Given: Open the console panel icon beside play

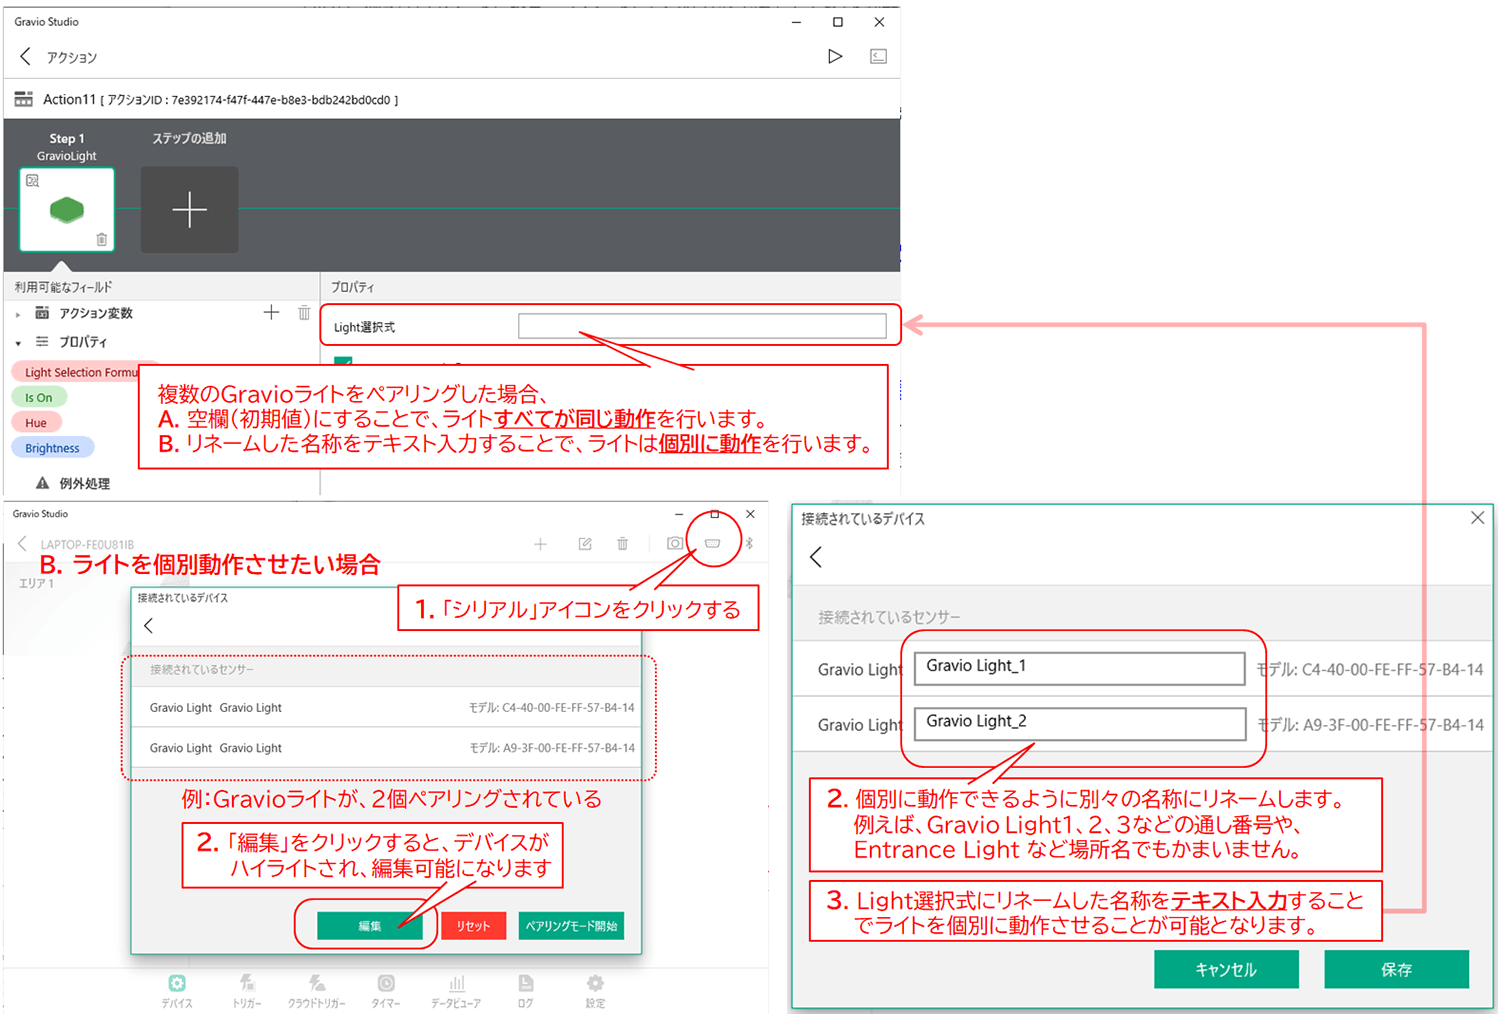Looking at the screenshot, I should pos(878,57).
